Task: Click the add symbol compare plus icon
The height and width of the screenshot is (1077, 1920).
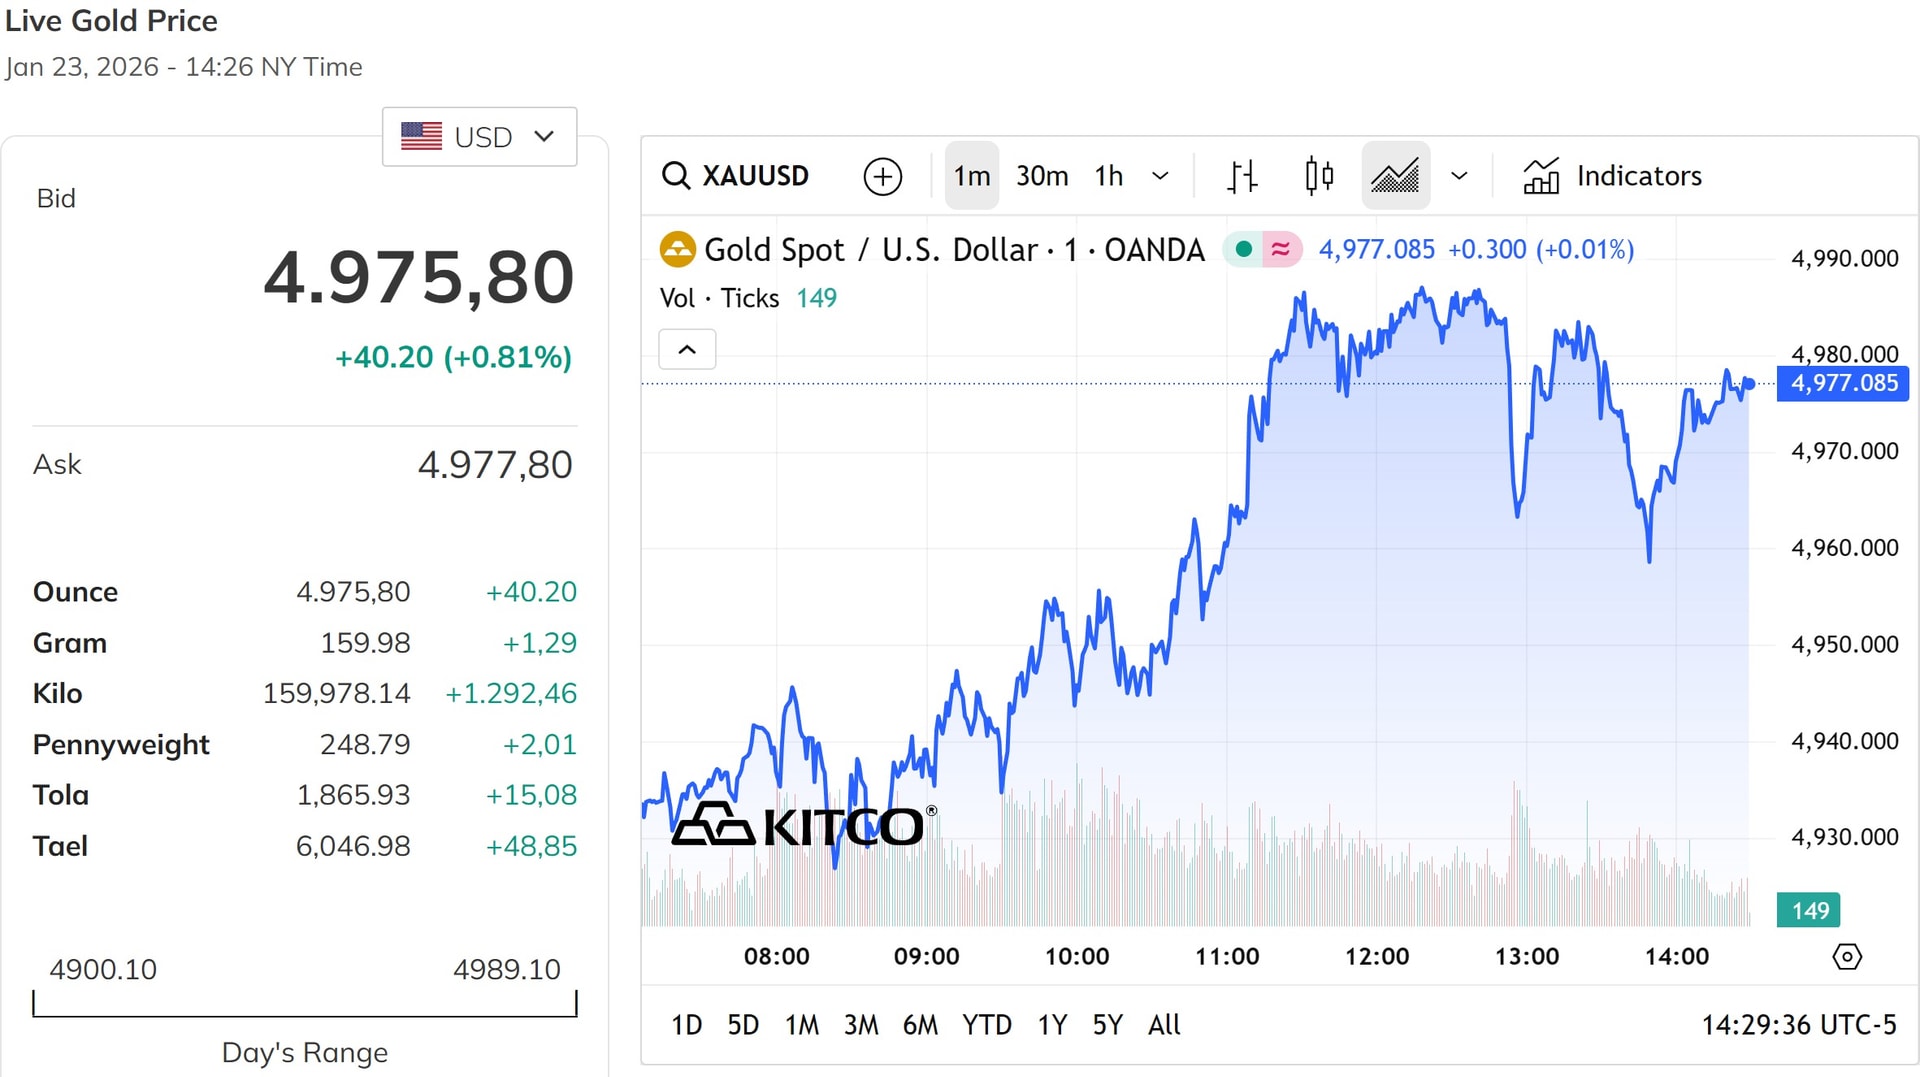Action: pos(882,176)
